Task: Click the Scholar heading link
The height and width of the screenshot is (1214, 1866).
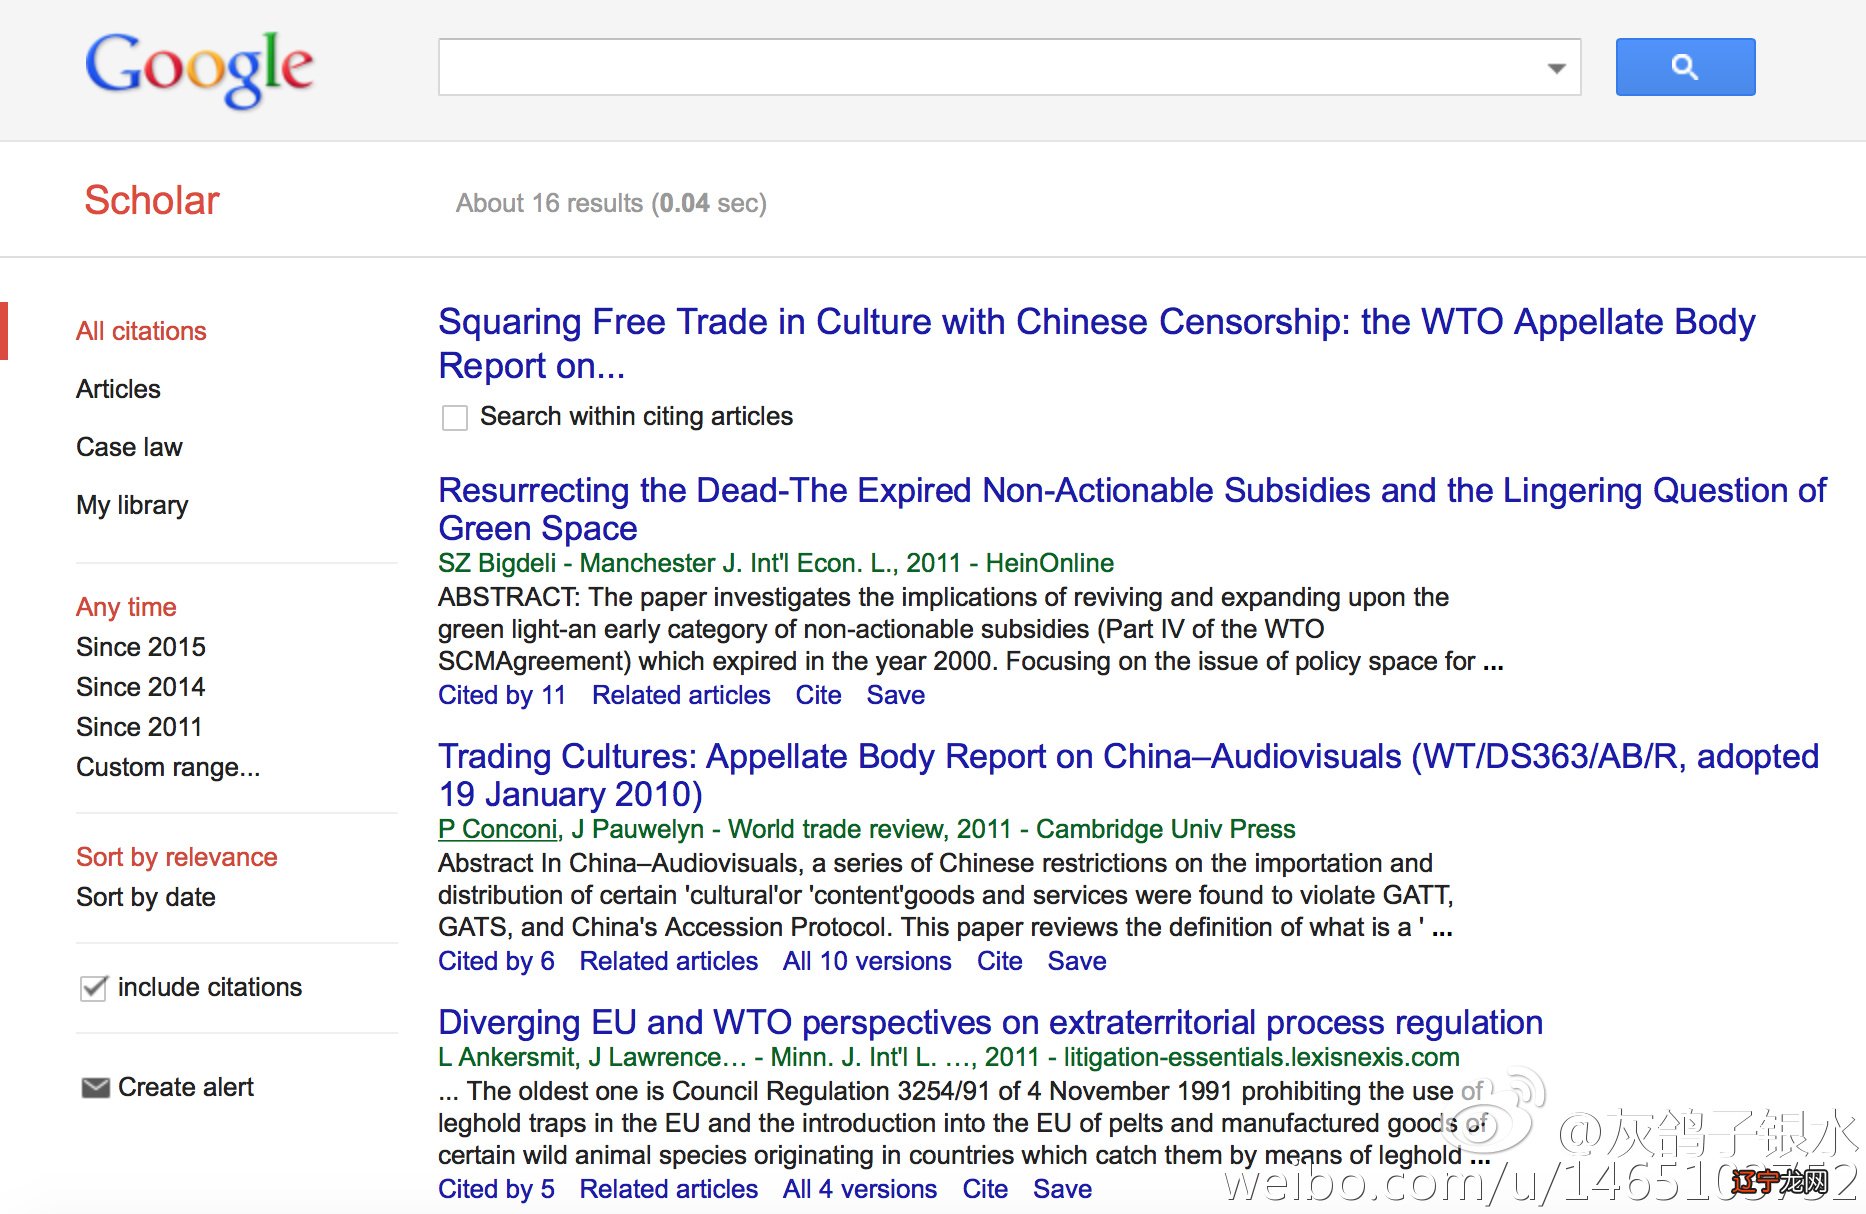Action: [151, 200]
